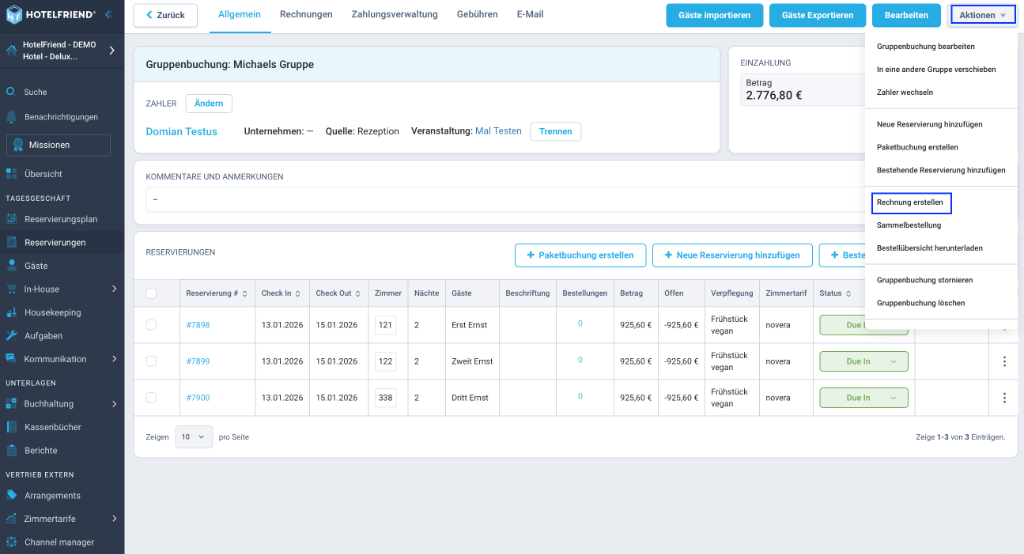Open Channel manager icon in sidebar

coord(11,542)
